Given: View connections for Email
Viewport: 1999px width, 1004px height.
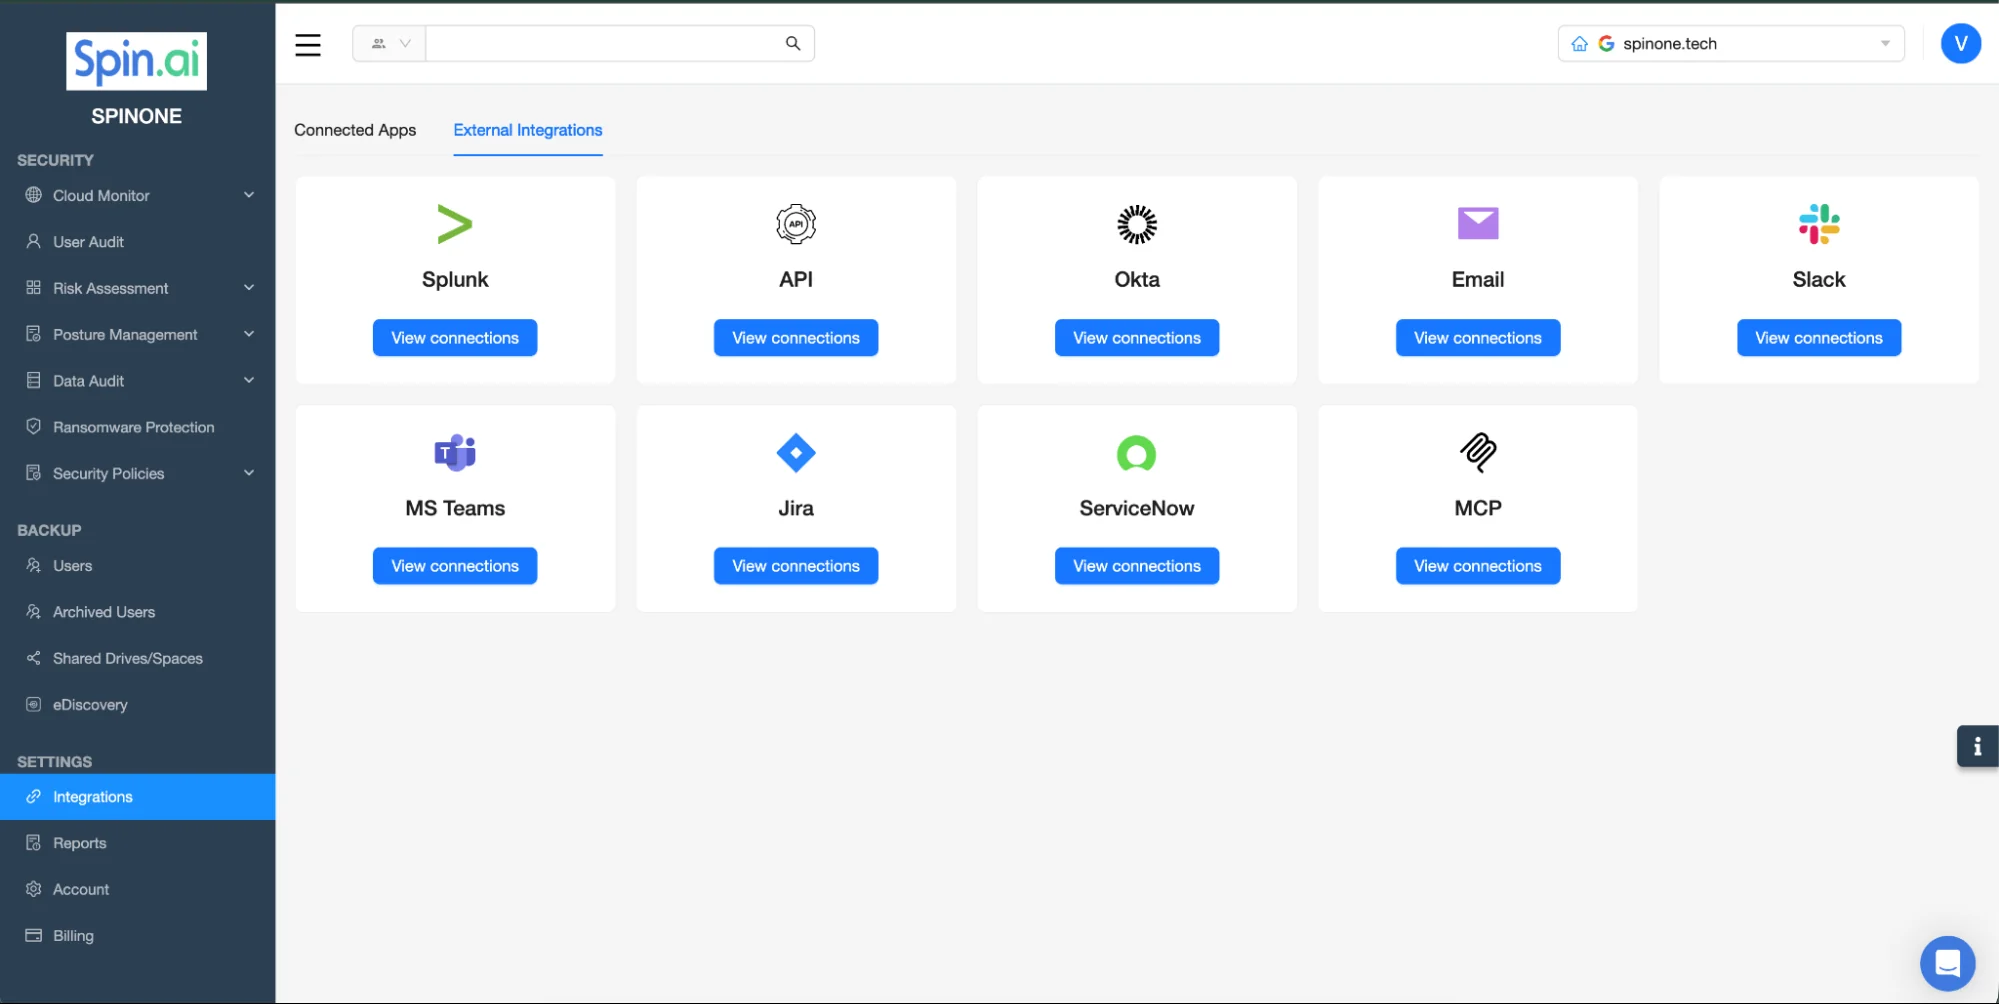Looking at the screenshot, I should (1478, 338).
